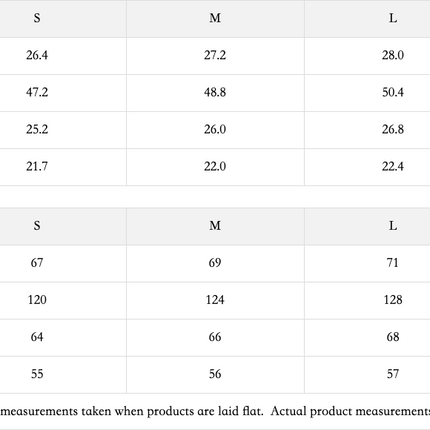Click the S header in upper table
Image resolution: width=430 pixels, height=430 pixels.
pos(37,18)
